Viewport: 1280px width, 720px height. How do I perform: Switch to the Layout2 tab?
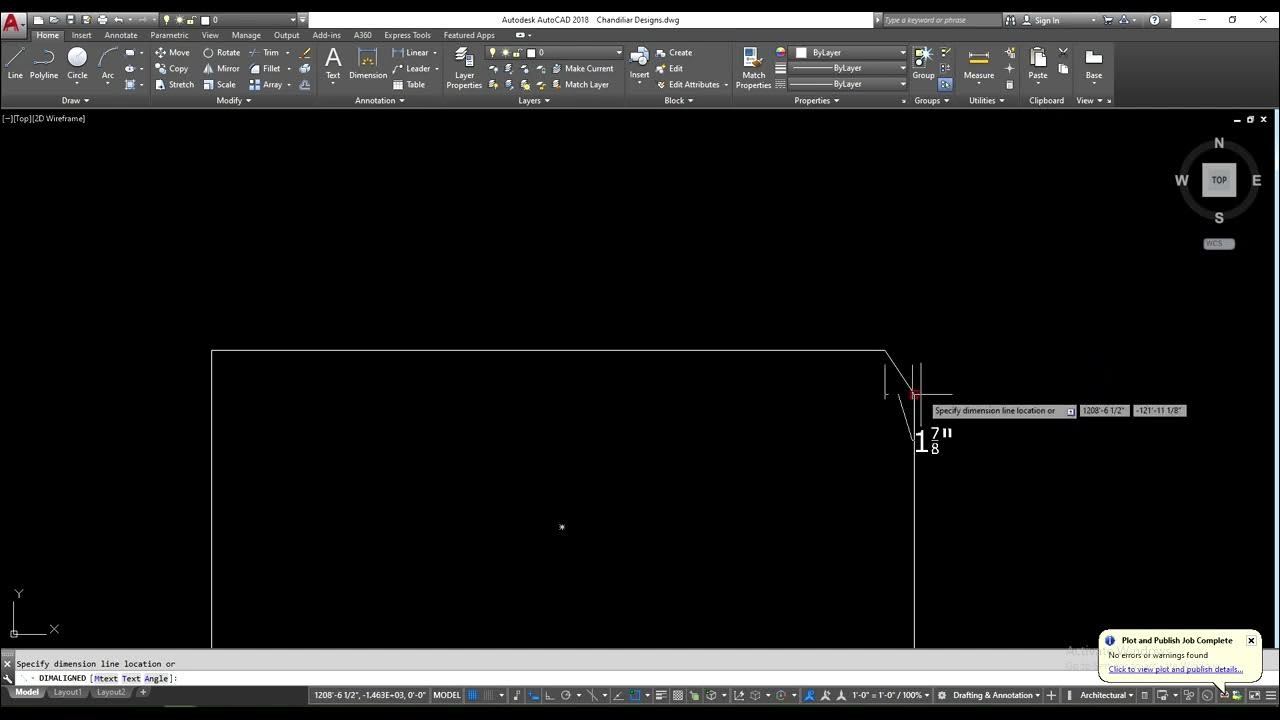point(111,692)
